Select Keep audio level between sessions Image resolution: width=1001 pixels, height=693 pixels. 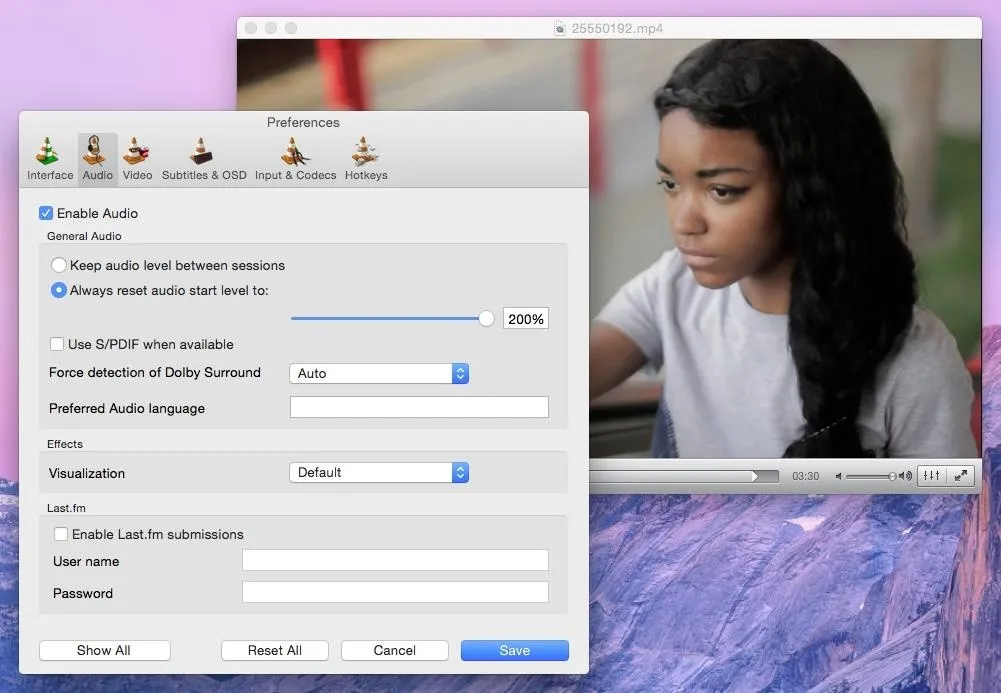coord(58,265)
